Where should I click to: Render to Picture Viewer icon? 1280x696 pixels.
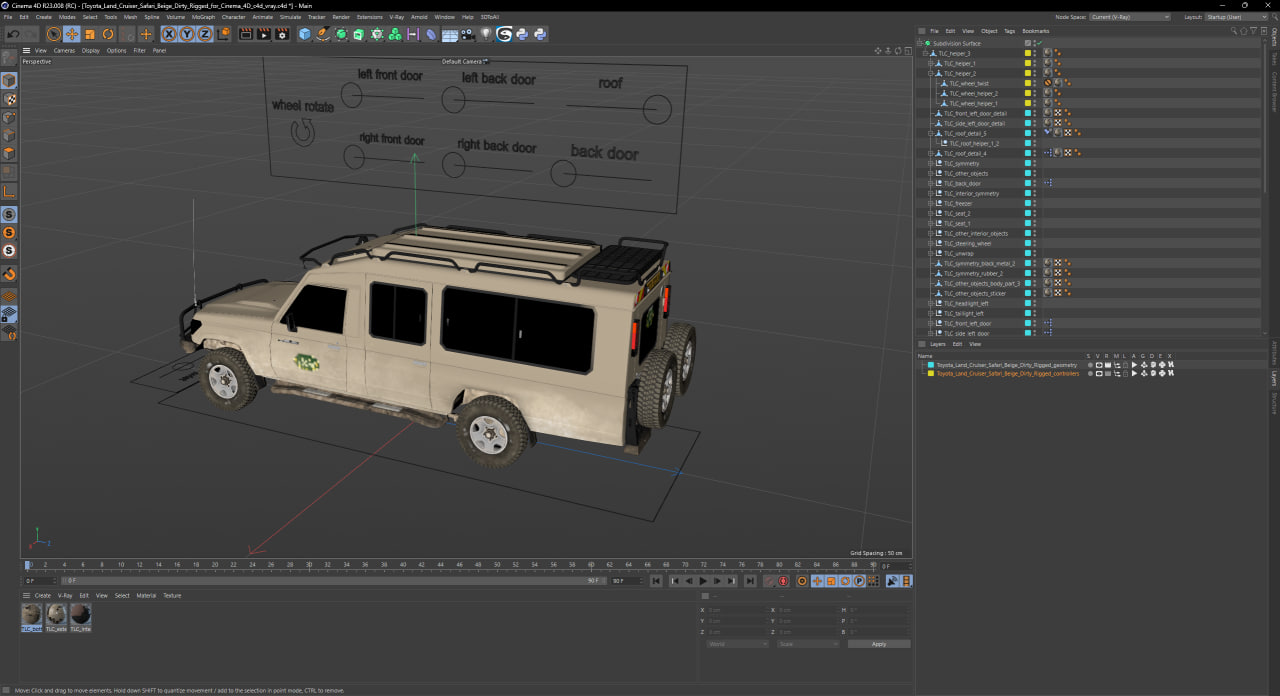pyautogui.click(x=264, y=34)
